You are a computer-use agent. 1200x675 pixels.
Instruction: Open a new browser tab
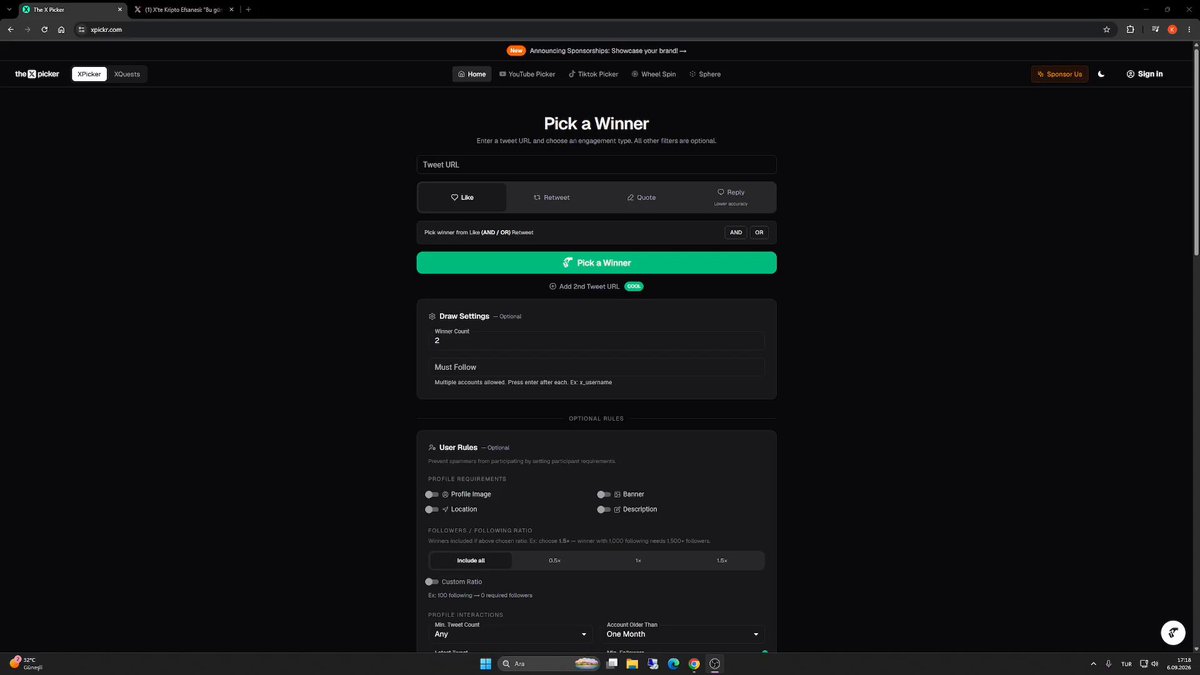point(248,10)
